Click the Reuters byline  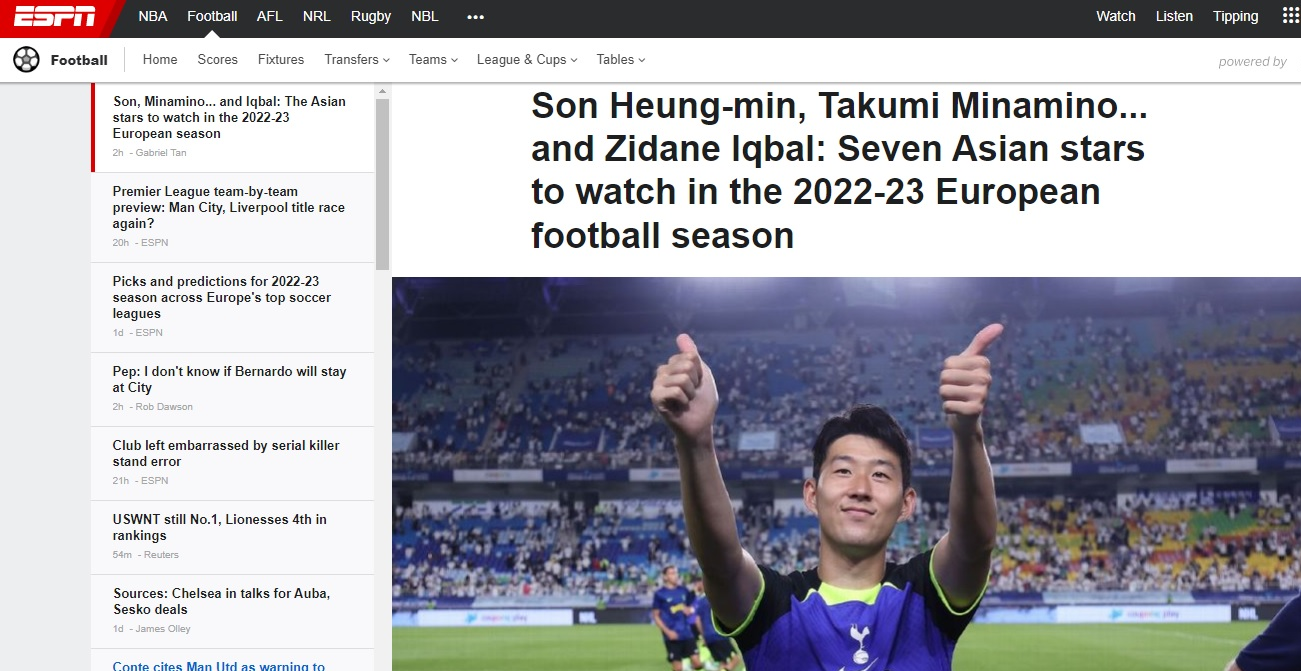(160, 555)
